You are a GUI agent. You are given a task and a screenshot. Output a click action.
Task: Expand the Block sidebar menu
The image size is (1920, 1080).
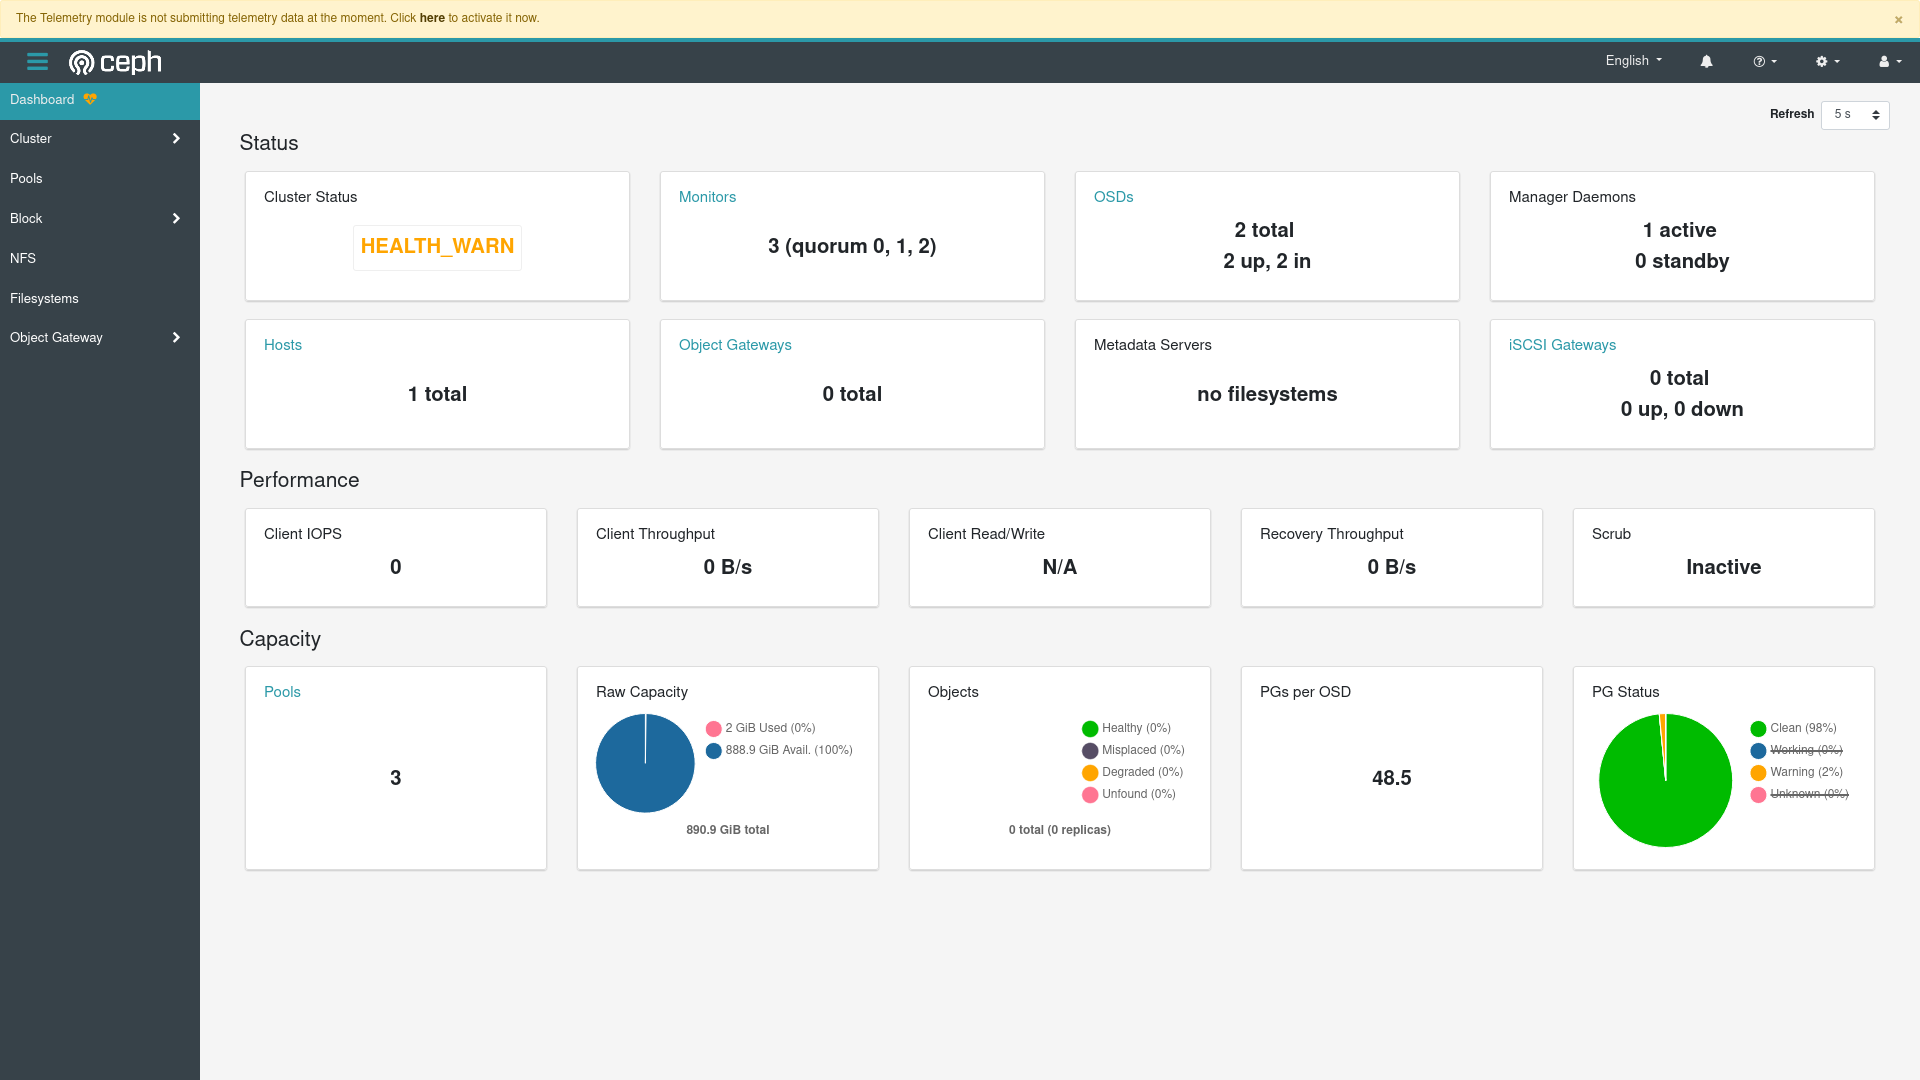coord(99,218)
